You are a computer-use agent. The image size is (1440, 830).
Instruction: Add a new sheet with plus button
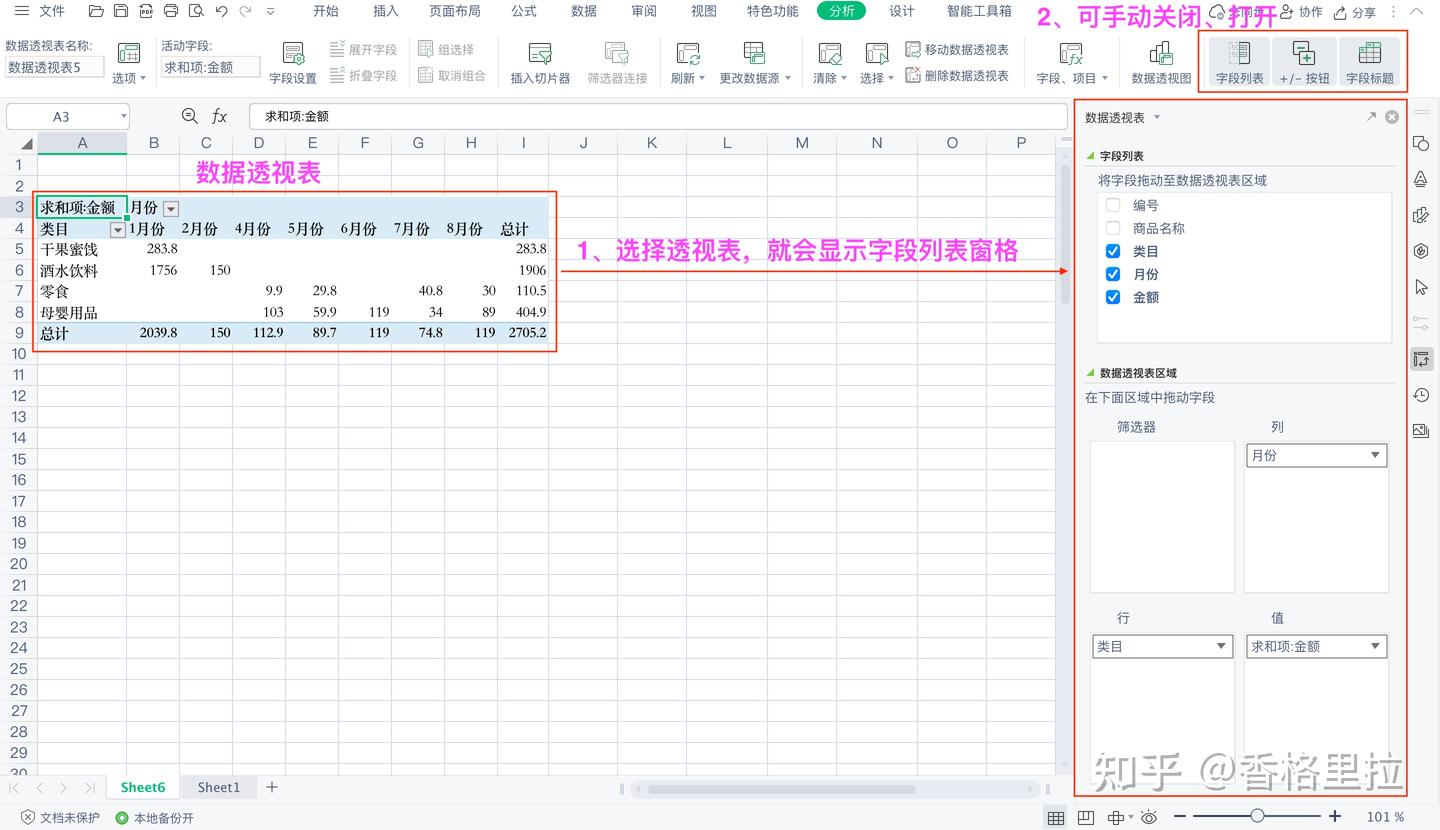tap(272, 787)
